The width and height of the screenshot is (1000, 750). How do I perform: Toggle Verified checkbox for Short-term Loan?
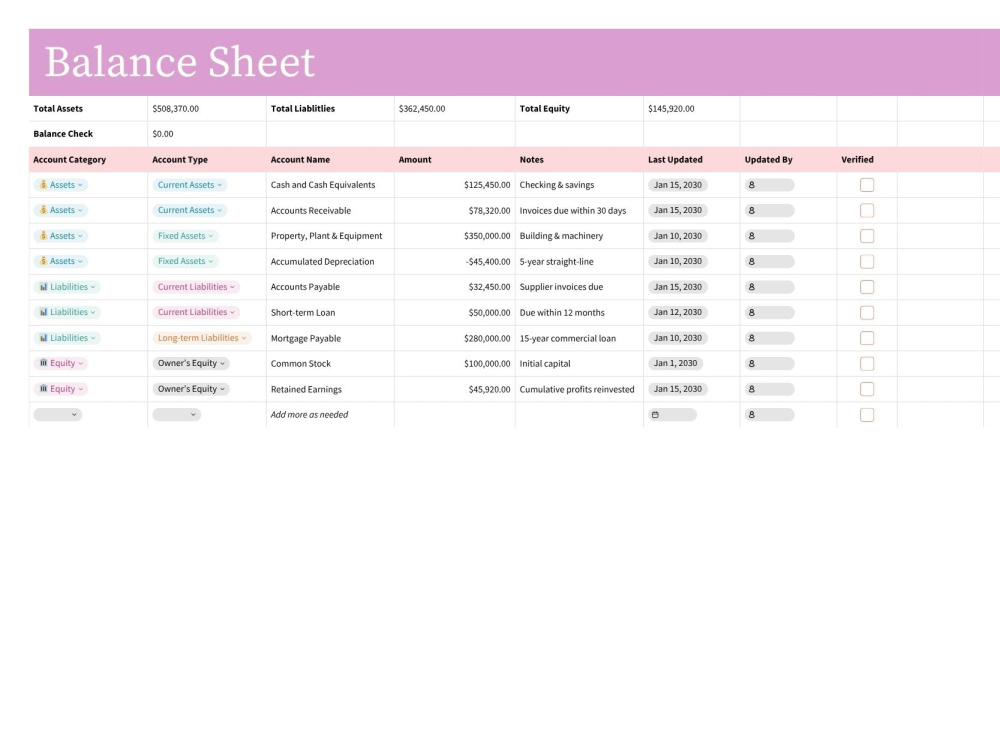[867, 312]
